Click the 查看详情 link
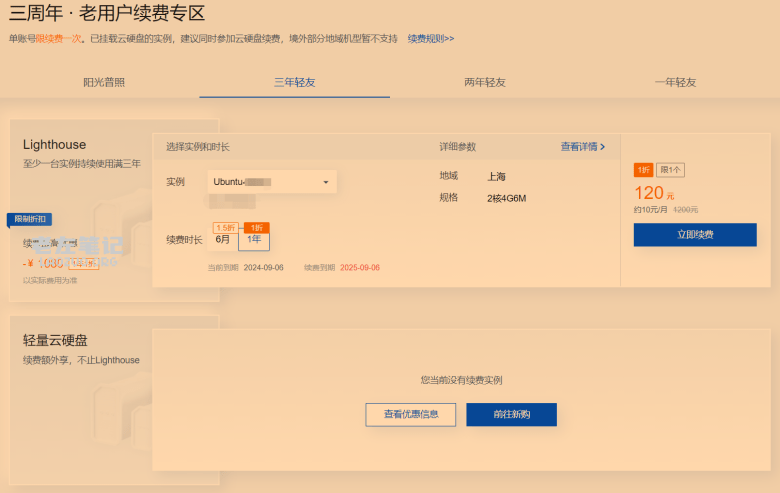The width and height of the screenshot is (780, 493). click(x=579, y=146)
